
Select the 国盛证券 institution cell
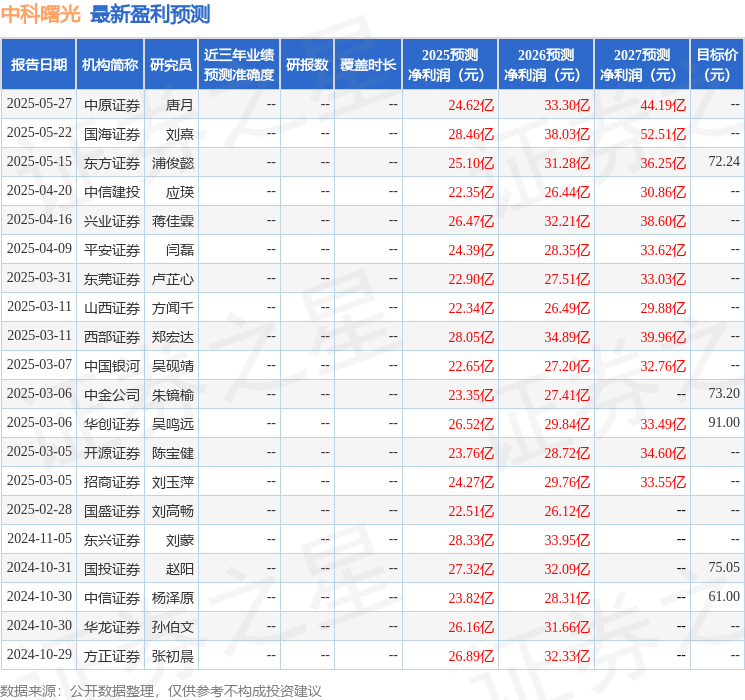click(x=112, y=511)
